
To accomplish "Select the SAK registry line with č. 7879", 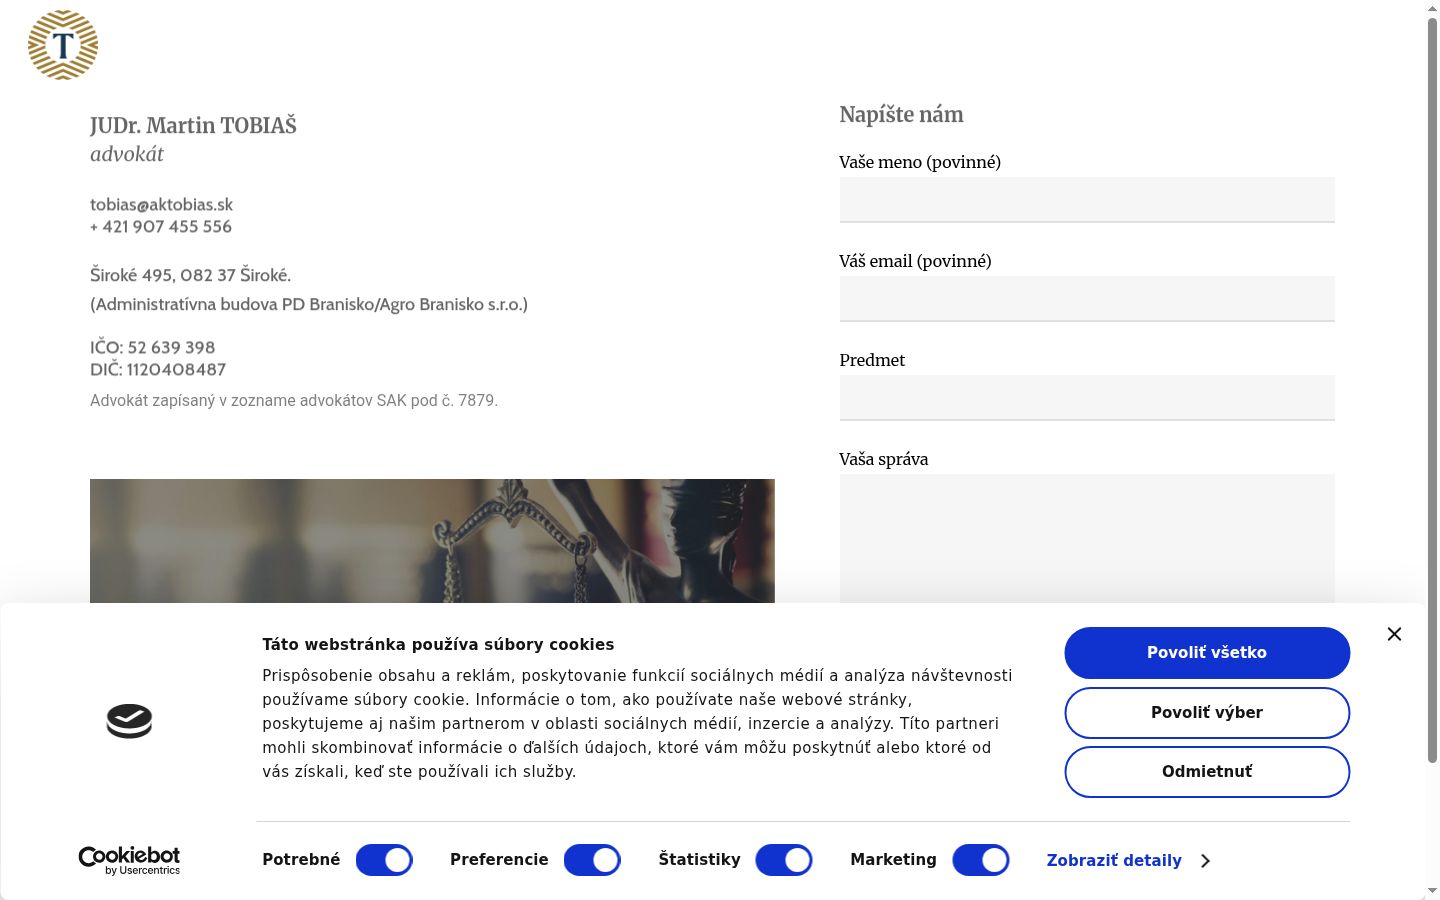I will (x=294, y=401).
